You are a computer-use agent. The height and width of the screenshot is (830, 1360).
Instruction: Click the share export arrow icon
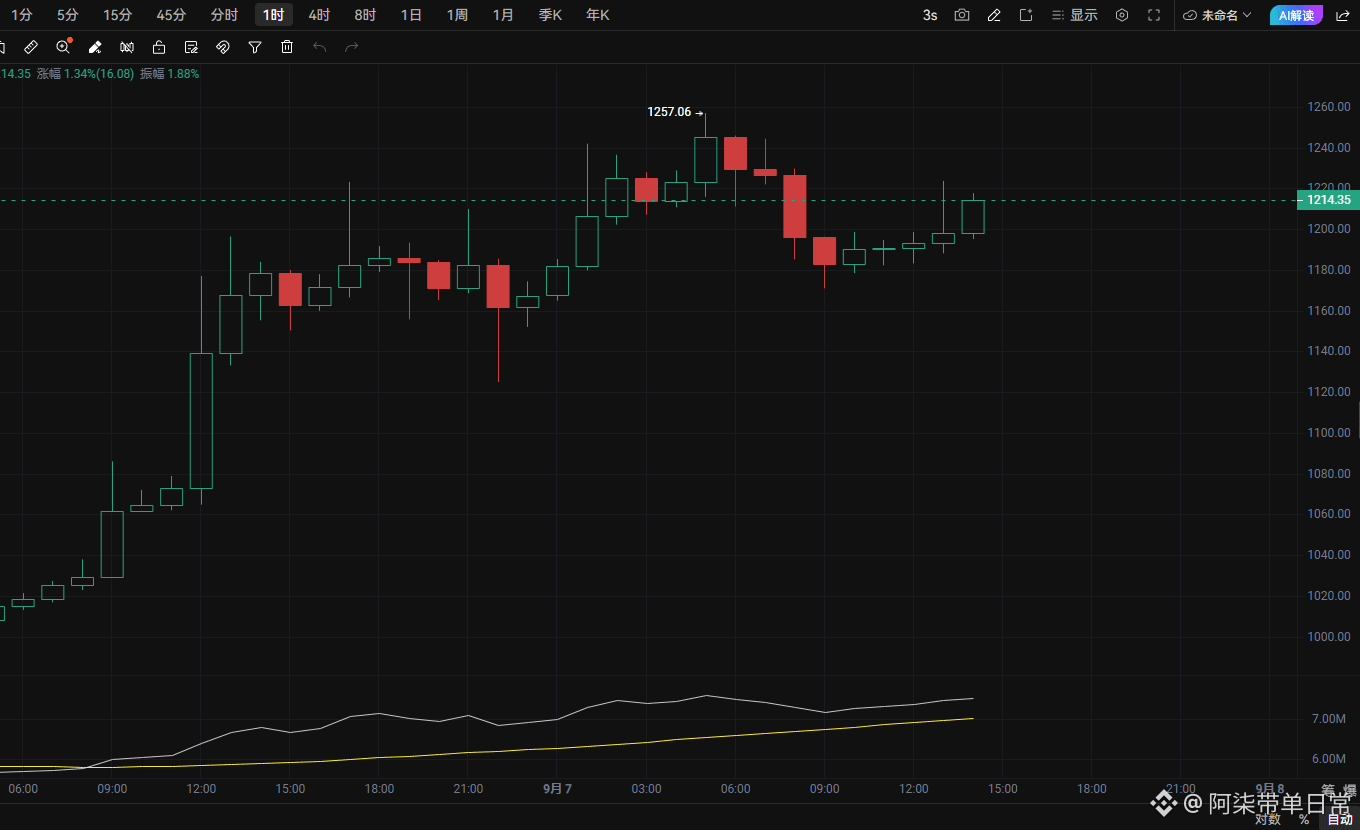coord(1343,15)
